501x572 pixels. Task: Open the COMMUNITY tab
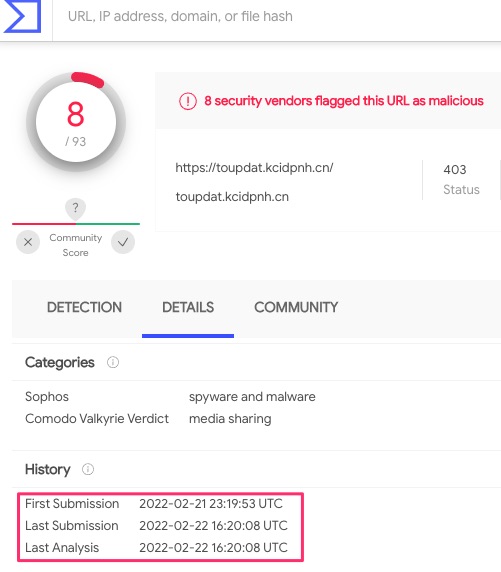click(x=296, y=308)
